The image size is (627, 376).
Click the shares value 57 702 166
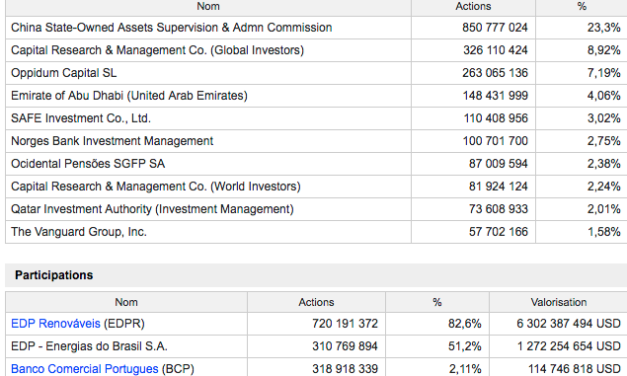click(499, 232)
